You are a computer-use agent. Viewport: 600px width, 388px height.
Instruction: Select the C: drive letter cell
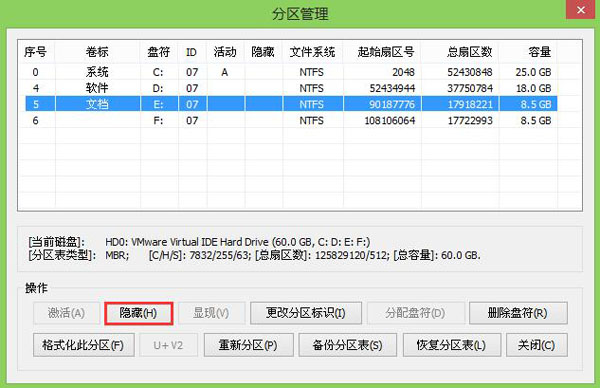point(158,72)
